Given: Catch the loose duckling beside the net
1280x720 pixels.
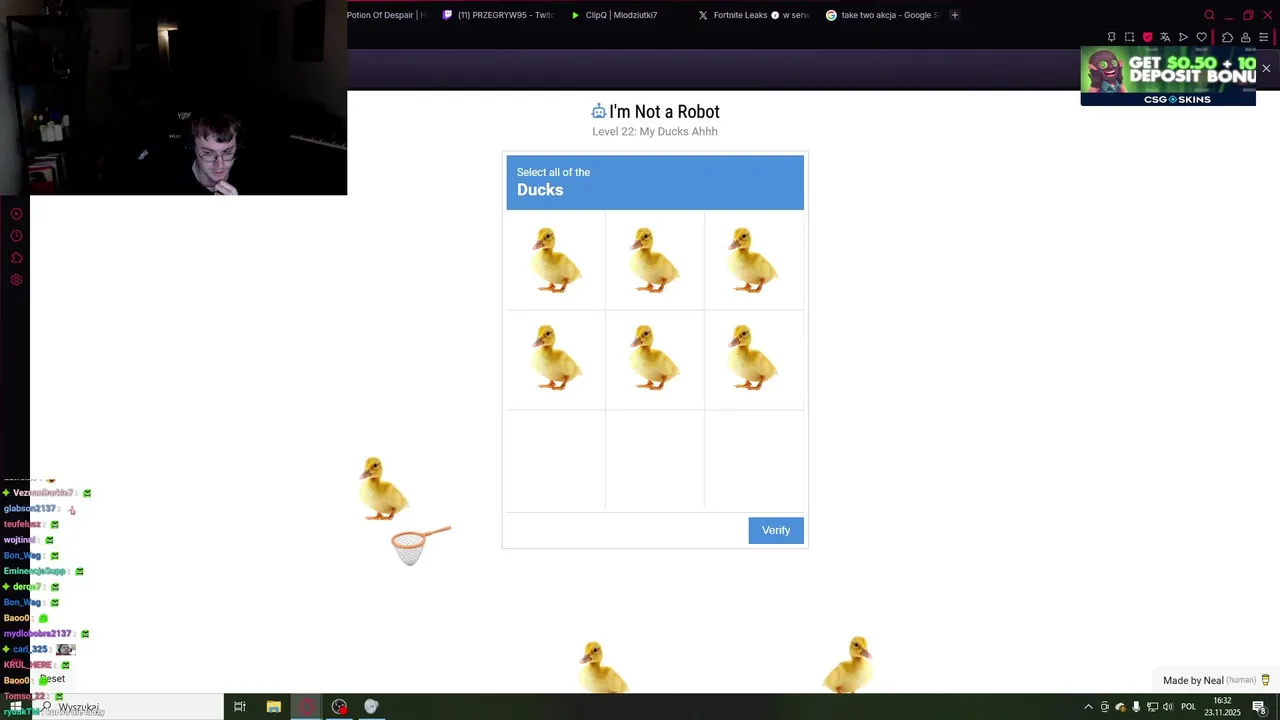Looking at the screenshot, I should tap(384, 488).
